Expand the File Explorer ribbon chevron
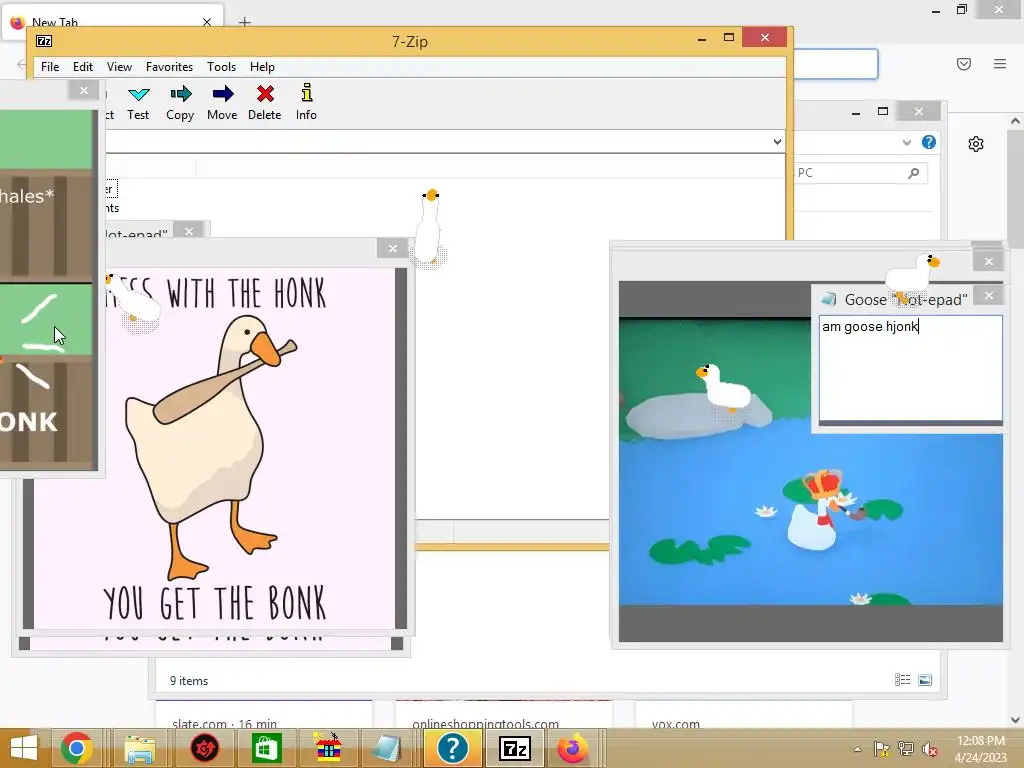This screenshot has width=1024, height=768. [906, 142]
